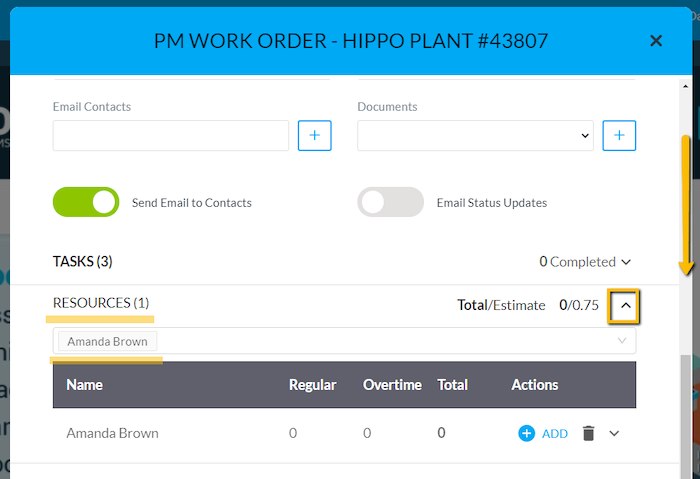This screenshot has height=479, width=700.
Task: Open the resource selector dropdown arrow
Action: coord(622,341)
